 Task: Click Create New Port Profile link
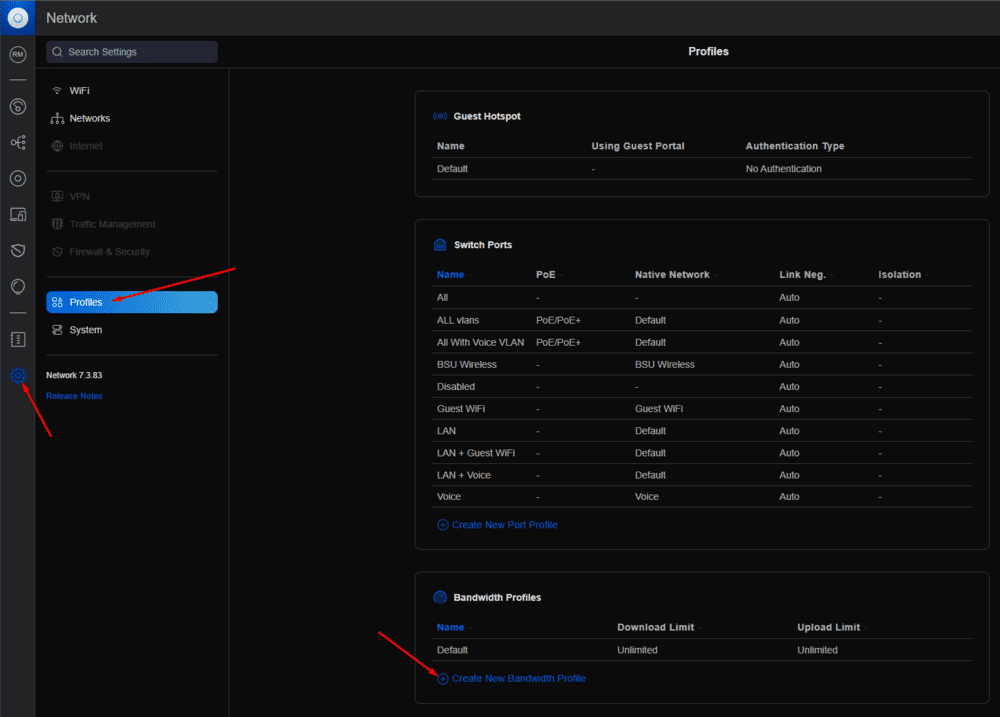[504, 525]
